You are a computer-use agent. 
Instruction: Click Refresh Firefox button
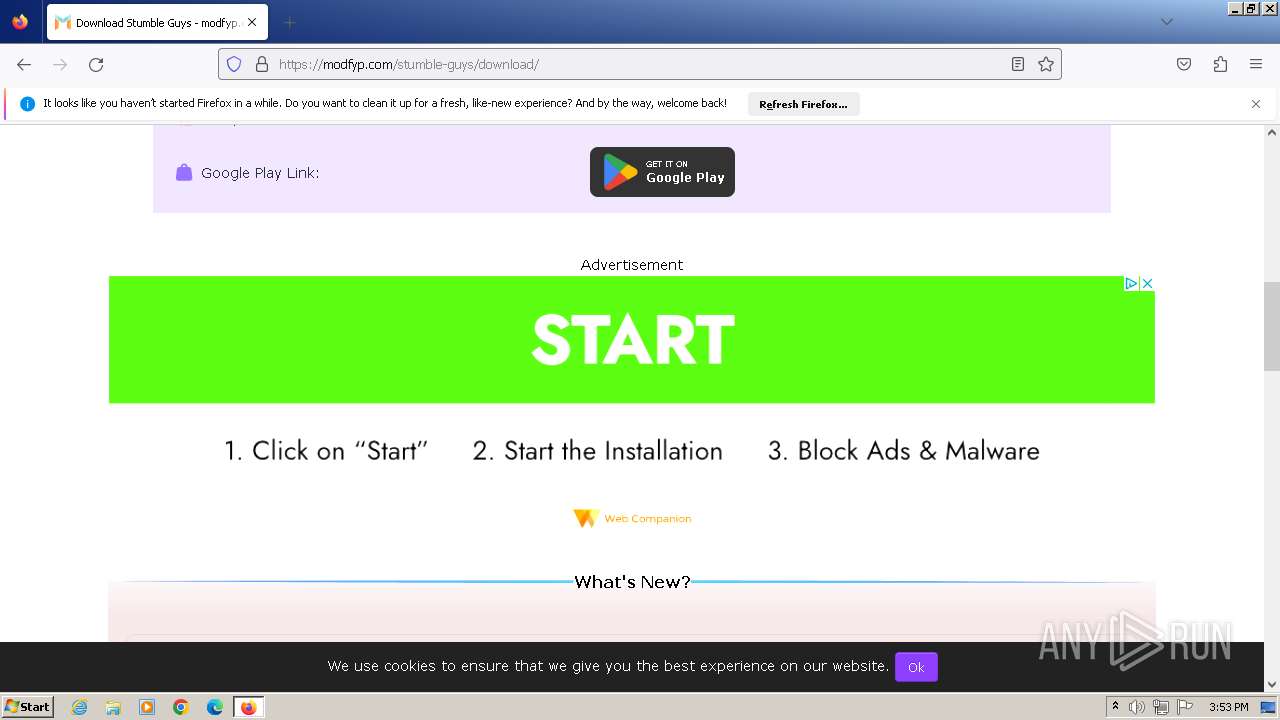click(803, 104)
